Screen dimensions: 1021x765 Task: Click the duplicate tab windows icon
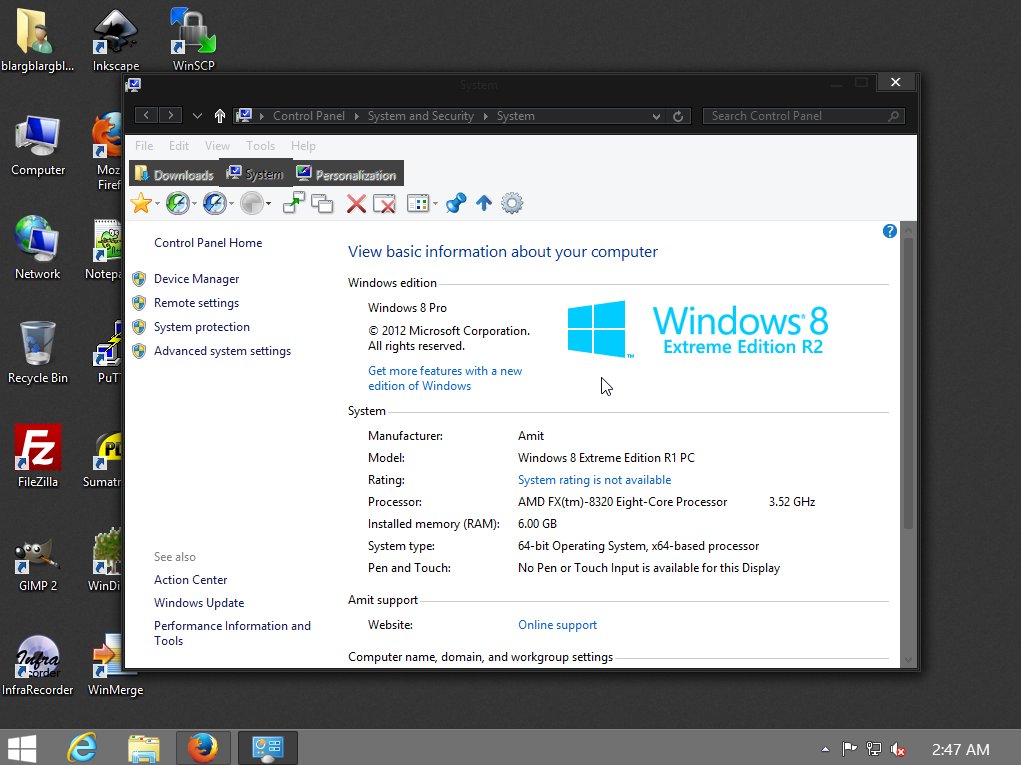[x=322, y=204]
